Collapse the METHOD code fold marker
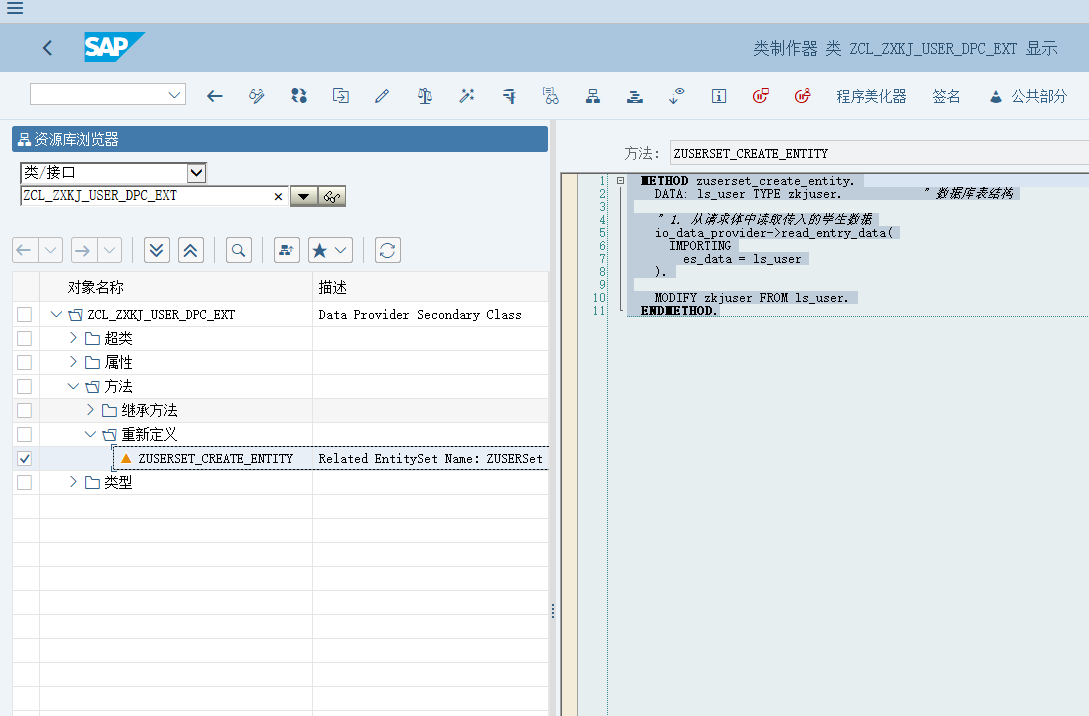 pyautogui.click(x=620, y=181)
